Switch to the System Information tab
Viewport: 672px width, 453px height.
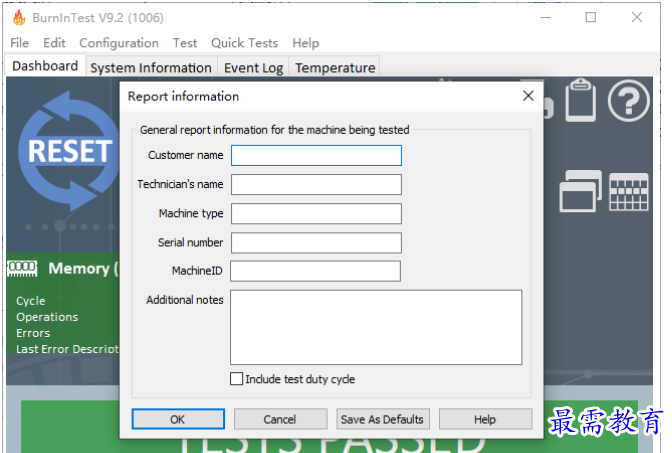[151, 68]
